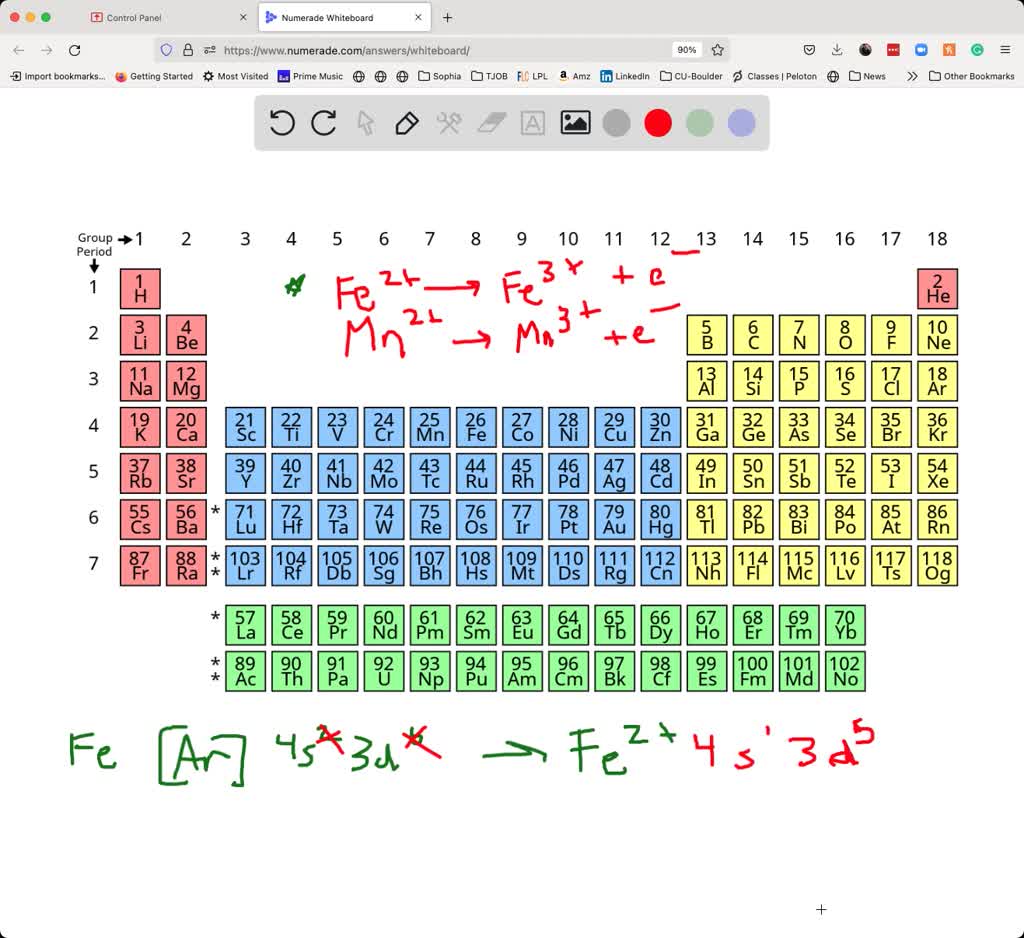Screen dimensions: 1024x938
Task: Click the shapes/tools icon on the whiteboard toolbar
Action: (448, 122)
